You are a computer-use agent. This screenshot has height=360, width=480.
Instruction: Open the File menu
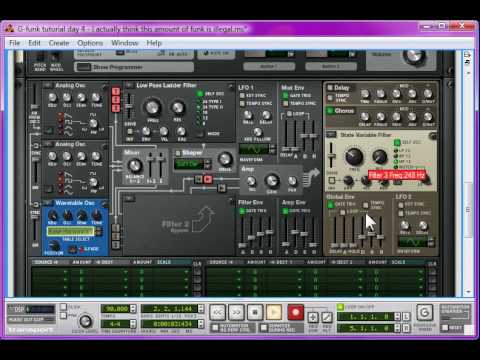click(x=15, y=43)
